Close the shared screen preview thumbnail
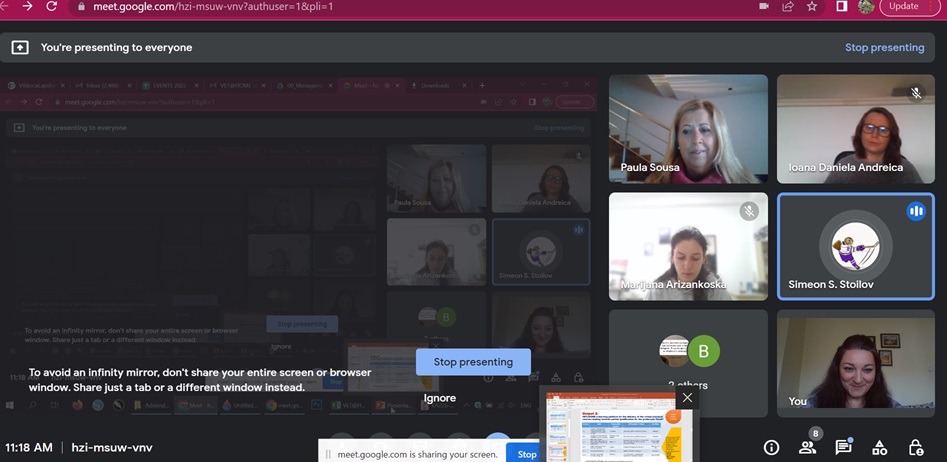Viewport: 947px width, 462px height. (x=687, y=397)
